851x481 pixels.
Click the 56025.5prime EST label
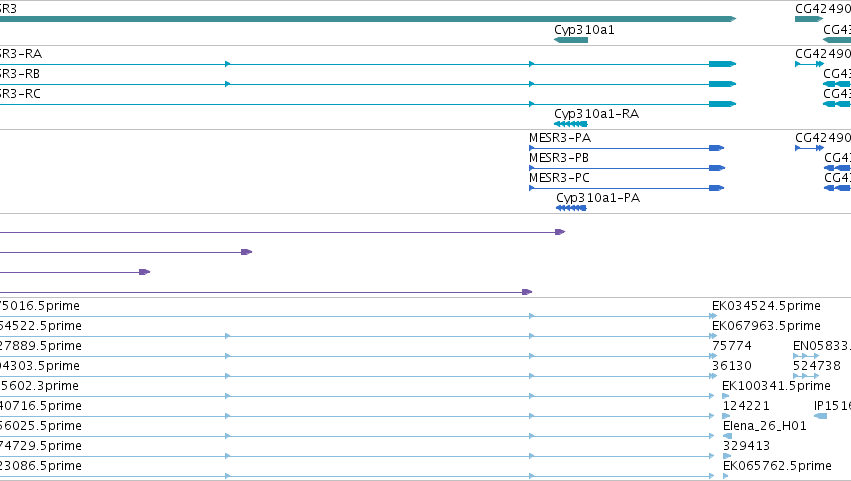41,426
